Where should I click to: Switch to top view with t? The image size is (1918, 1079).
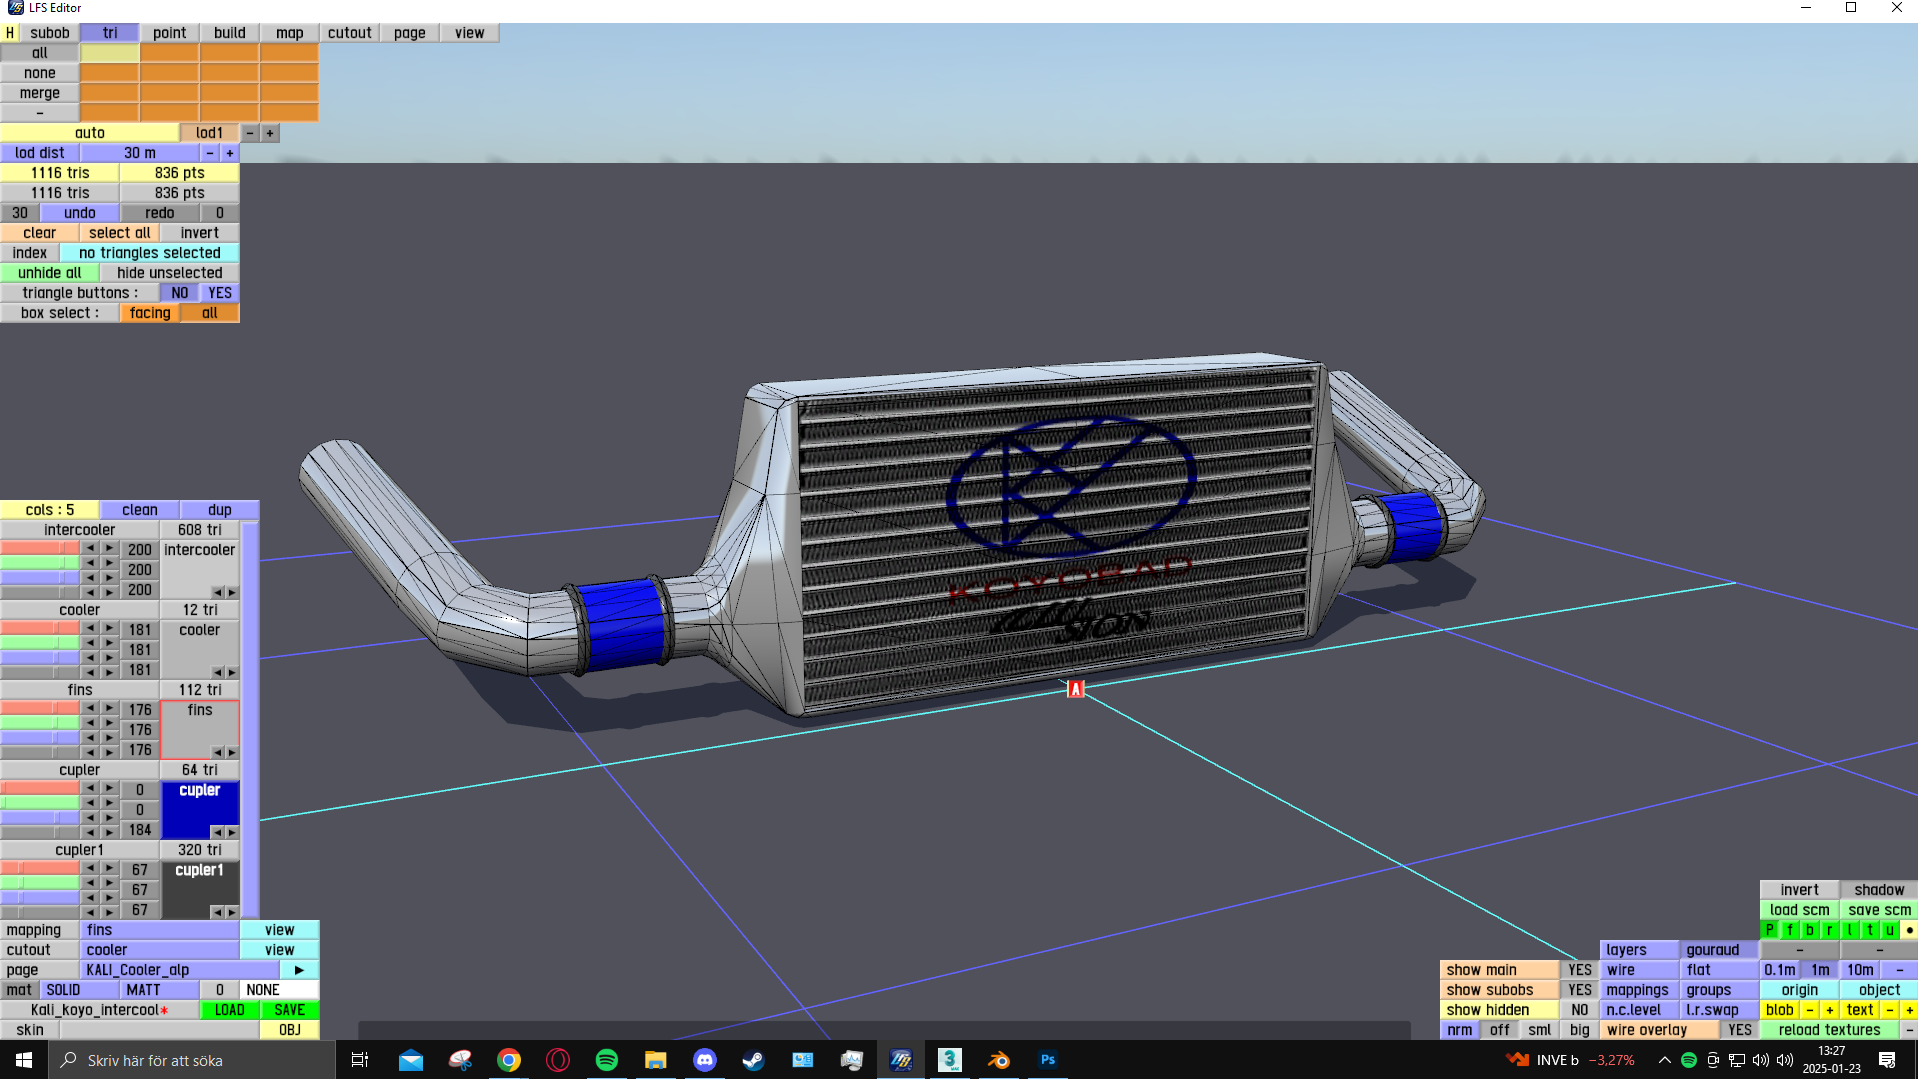(x=1870, y=930)
